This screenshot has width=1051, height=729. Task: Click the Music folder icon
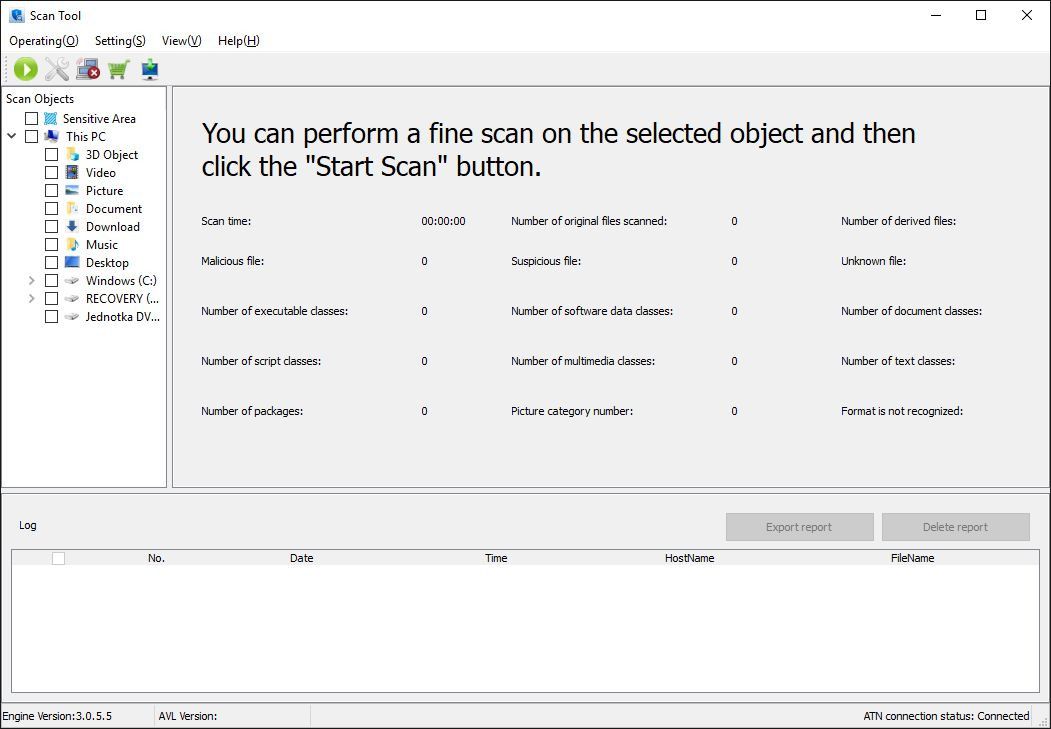coord(72,245)
